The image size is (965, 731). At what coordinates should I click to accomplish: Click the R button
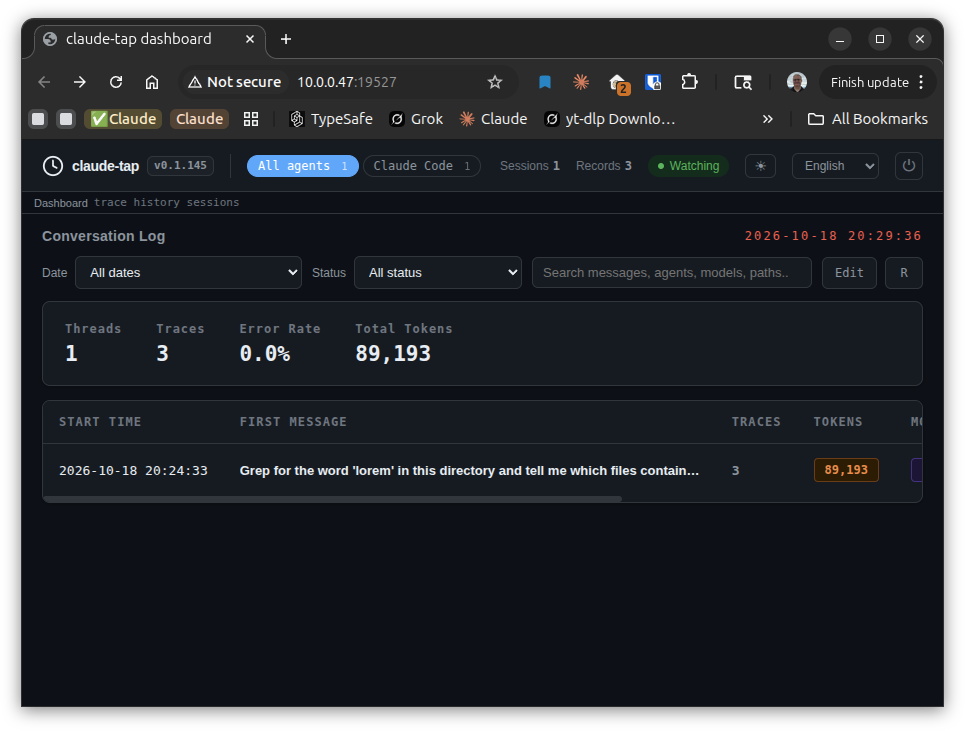[903, 273]
